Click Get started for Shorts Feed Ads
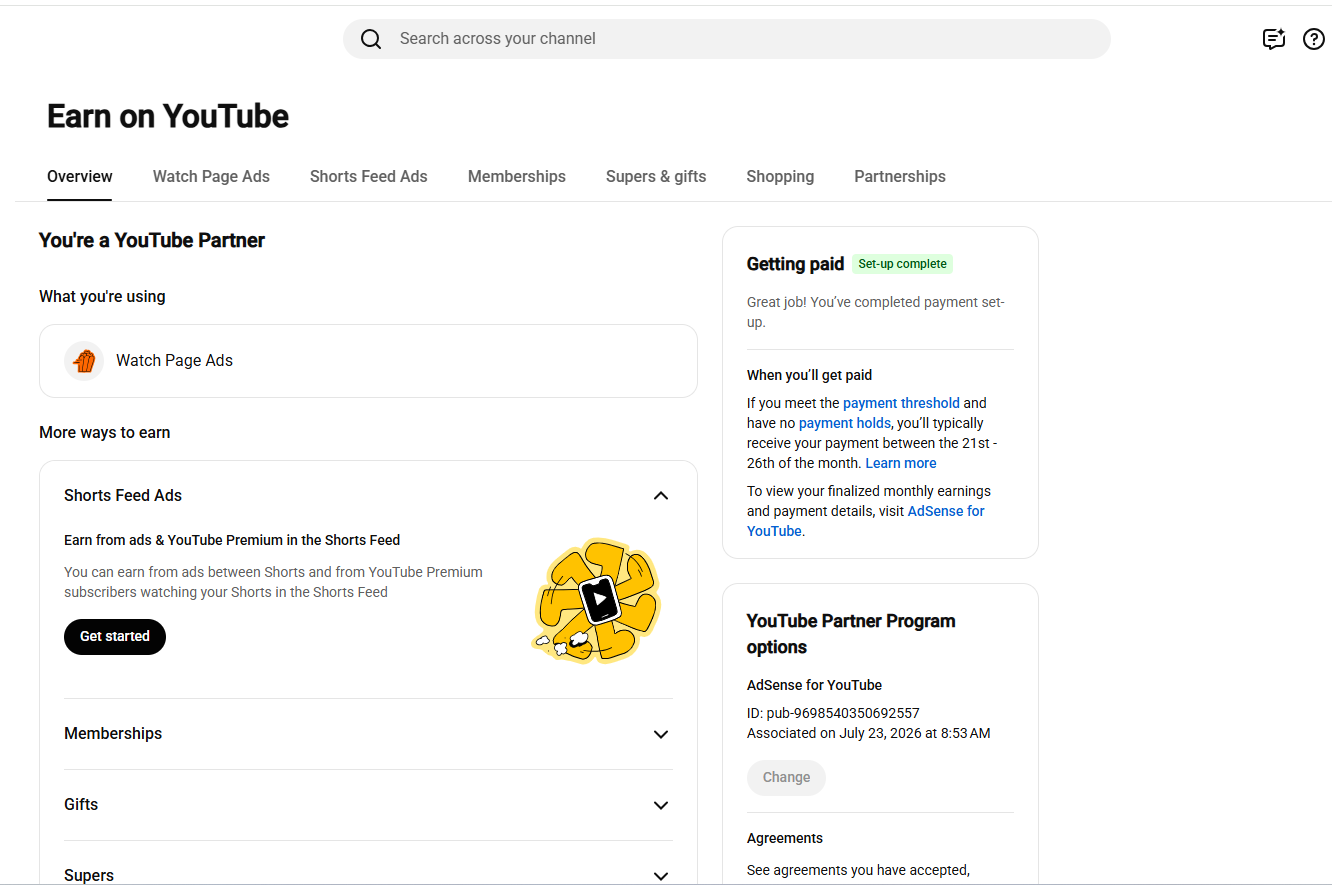 click(x=115, y=637)
